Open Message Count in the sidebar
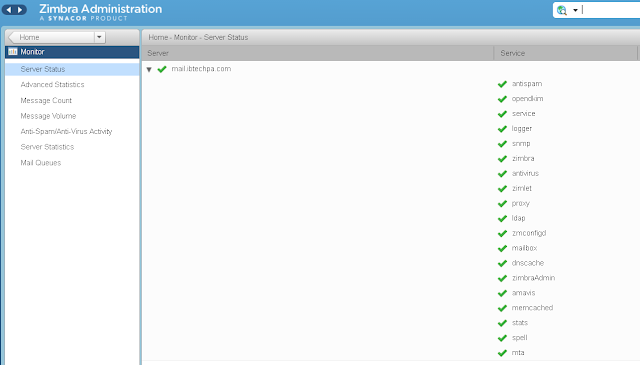 pyautogui.click(x=46, y=100)
